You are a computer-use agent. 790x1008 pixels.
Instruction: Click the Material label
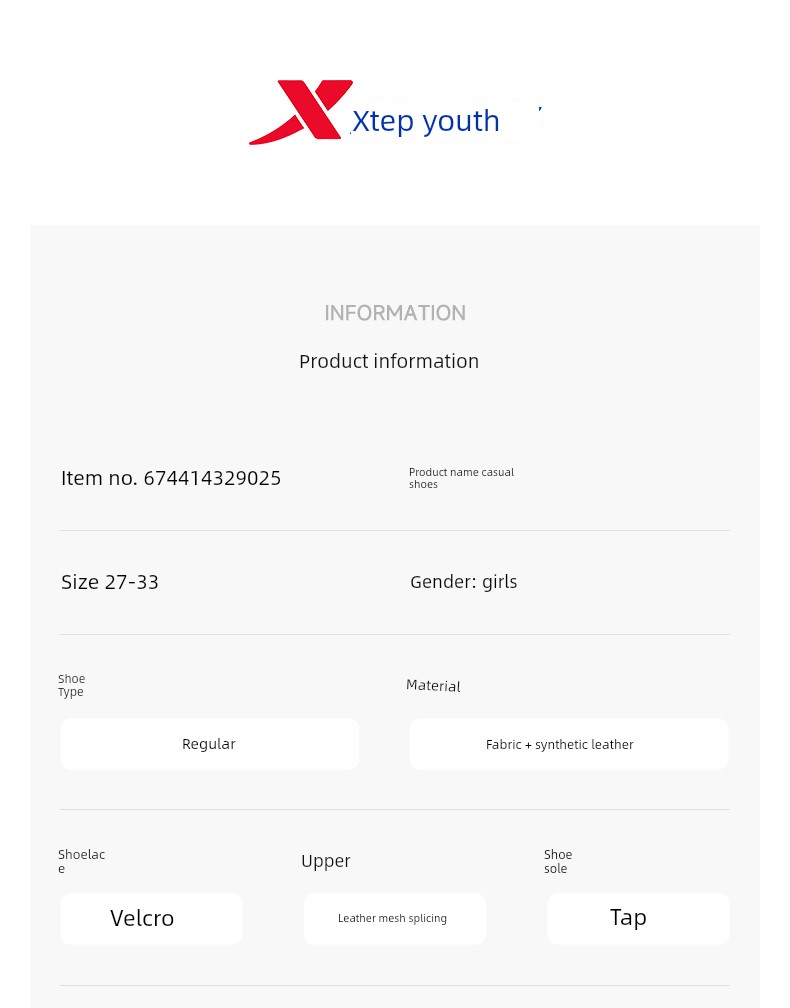433,685
